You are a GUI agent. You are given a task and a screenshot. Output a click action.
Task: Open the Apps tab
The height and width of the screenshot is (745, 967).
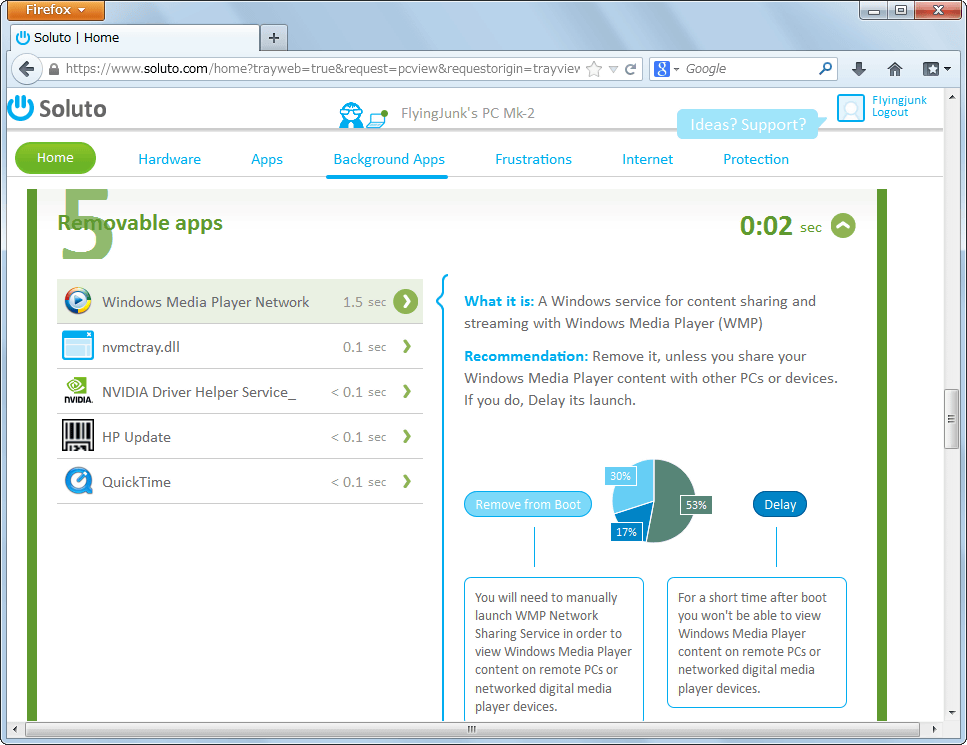tap(267, 159)
